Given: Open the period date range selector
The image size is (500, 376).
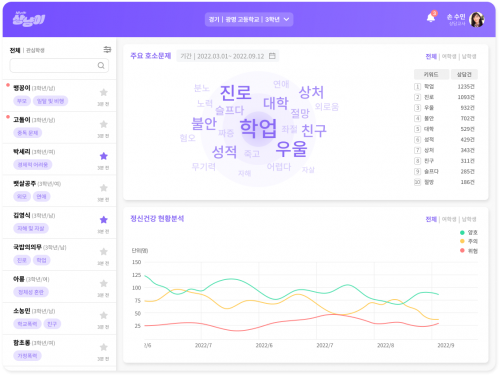Looking at the screenshot, I should [228, 56].
